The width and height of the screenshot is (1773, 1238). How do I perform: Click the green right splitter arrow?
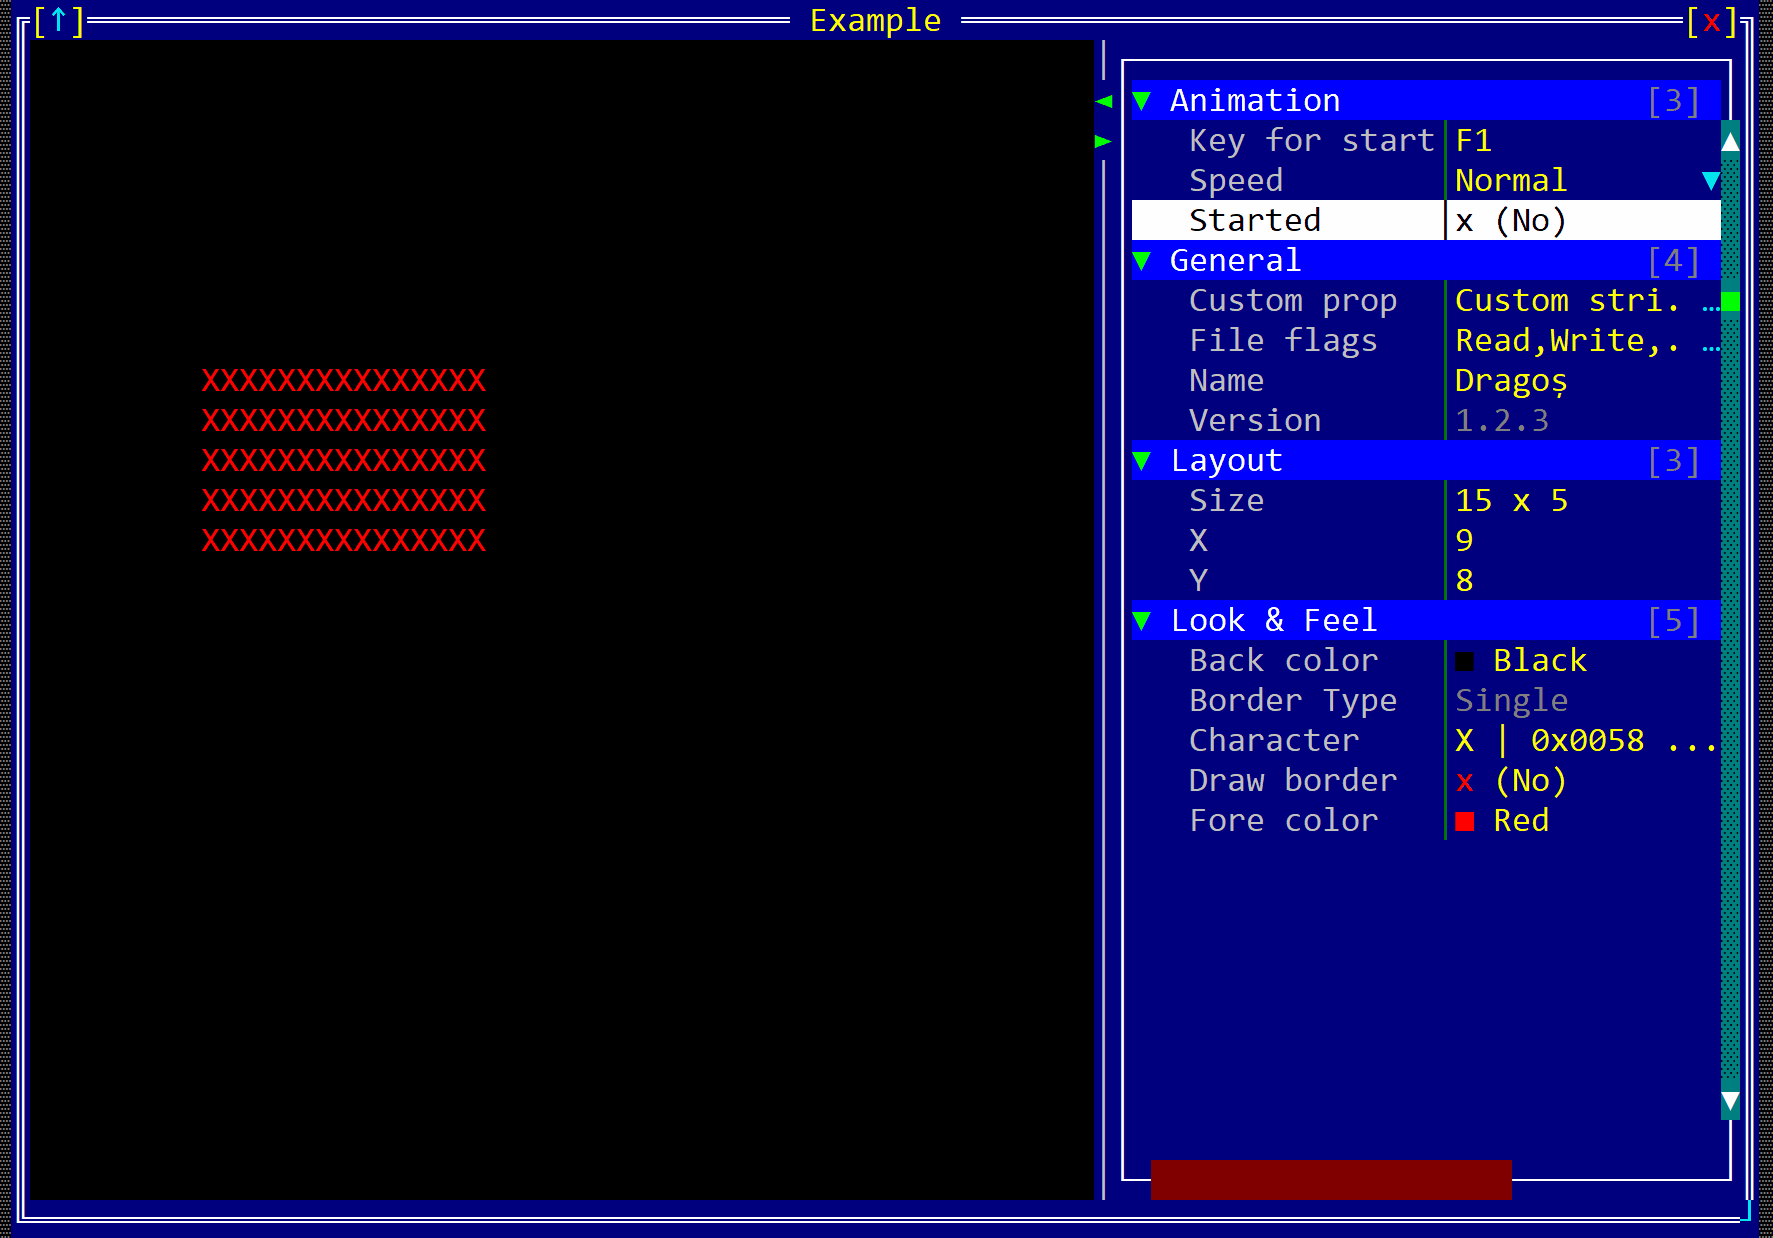(x=1104, y=141)
